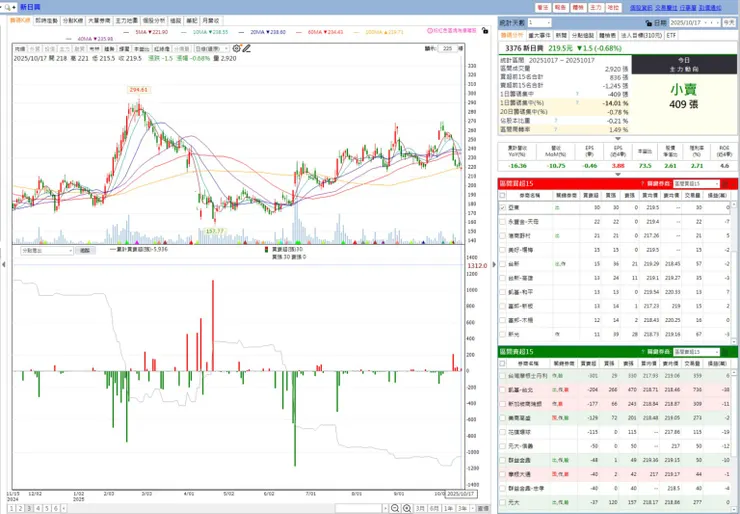Screen dimensions: 740x514
Task: Check the 凱基-和平 row checkbox
Action: [x=503, y=292]
